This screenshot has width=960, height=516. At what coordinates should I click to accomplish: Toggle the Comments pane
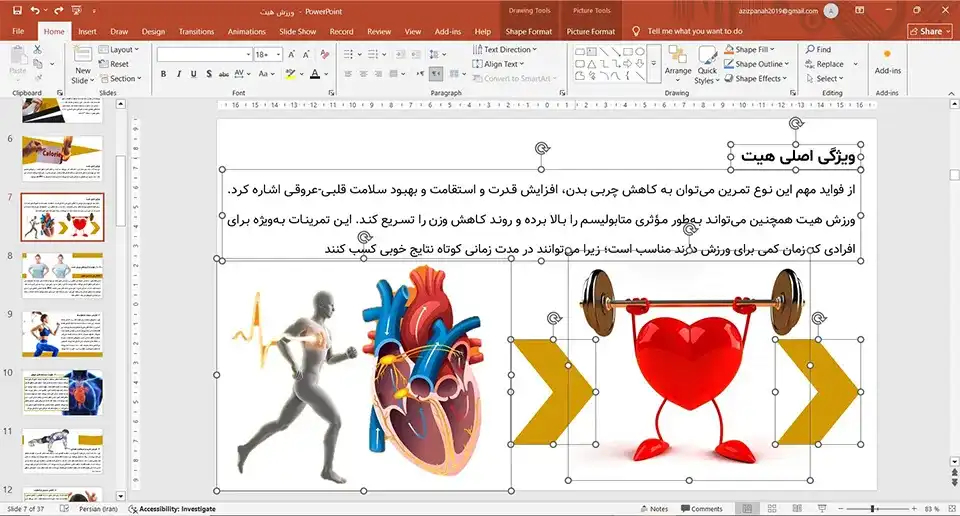click(702, 509)
